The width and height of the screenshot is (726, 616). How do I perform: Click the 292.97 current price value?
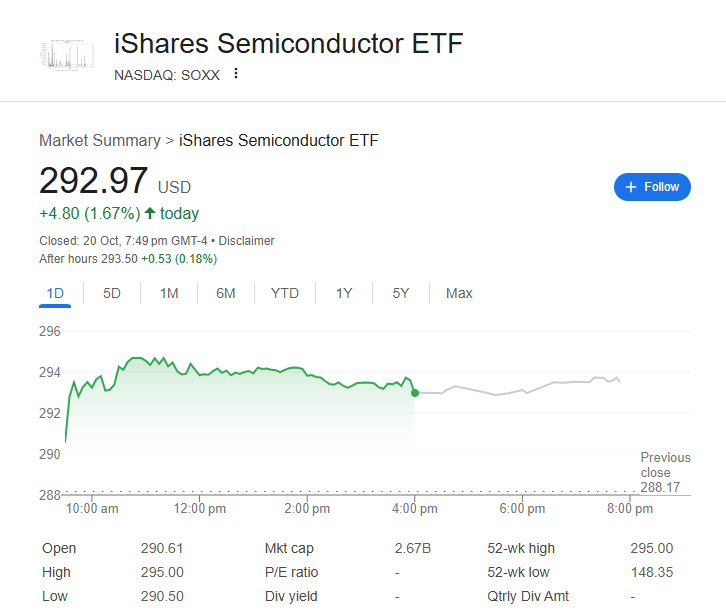(93, 181)
